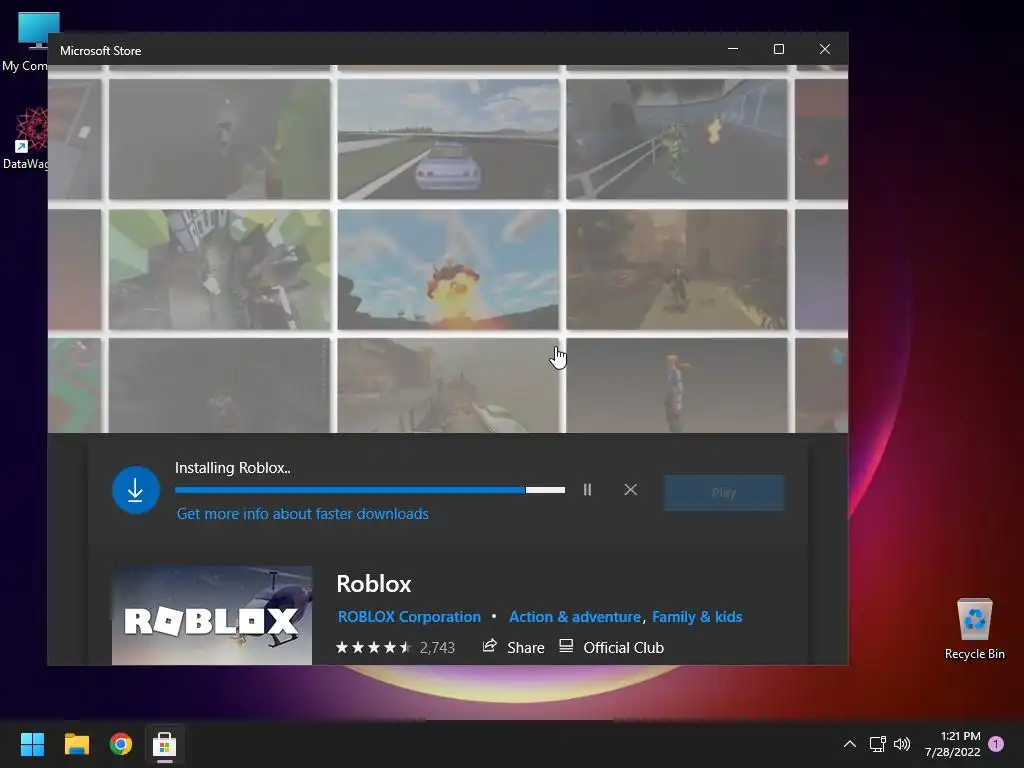Click the blue download arrow icon

[136, 490]
